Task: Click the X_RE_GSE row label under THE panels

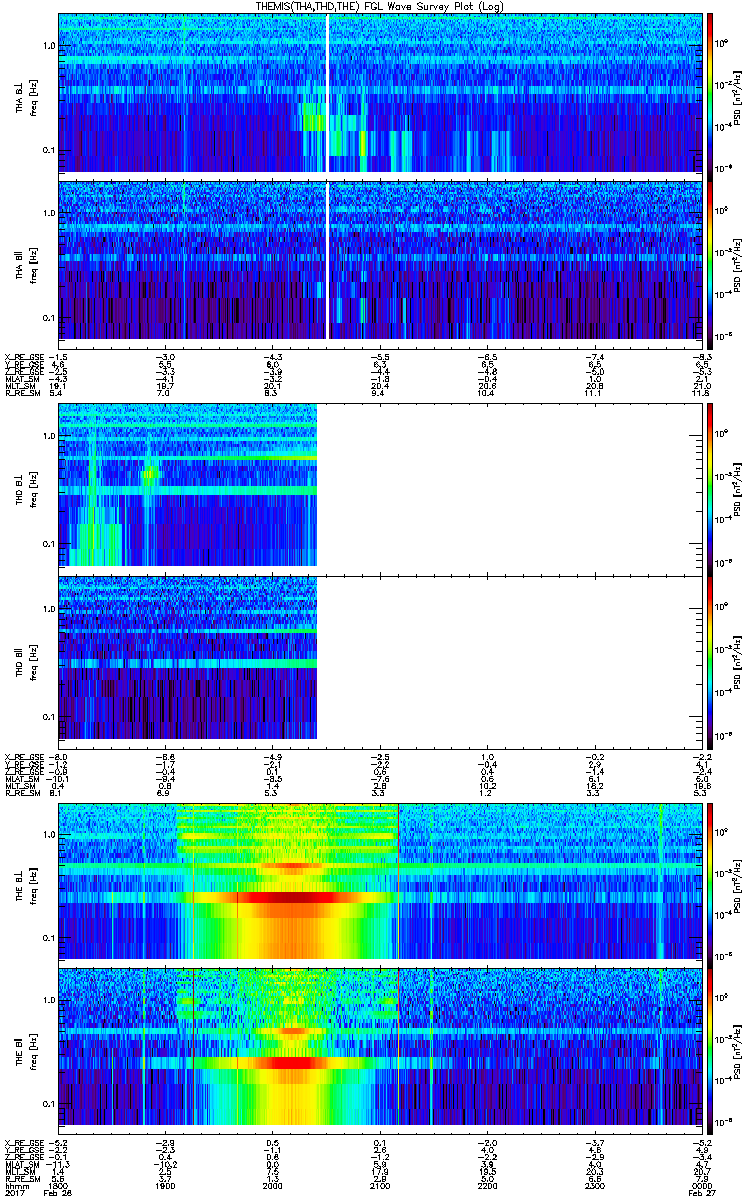Action: click(23, 1142)
